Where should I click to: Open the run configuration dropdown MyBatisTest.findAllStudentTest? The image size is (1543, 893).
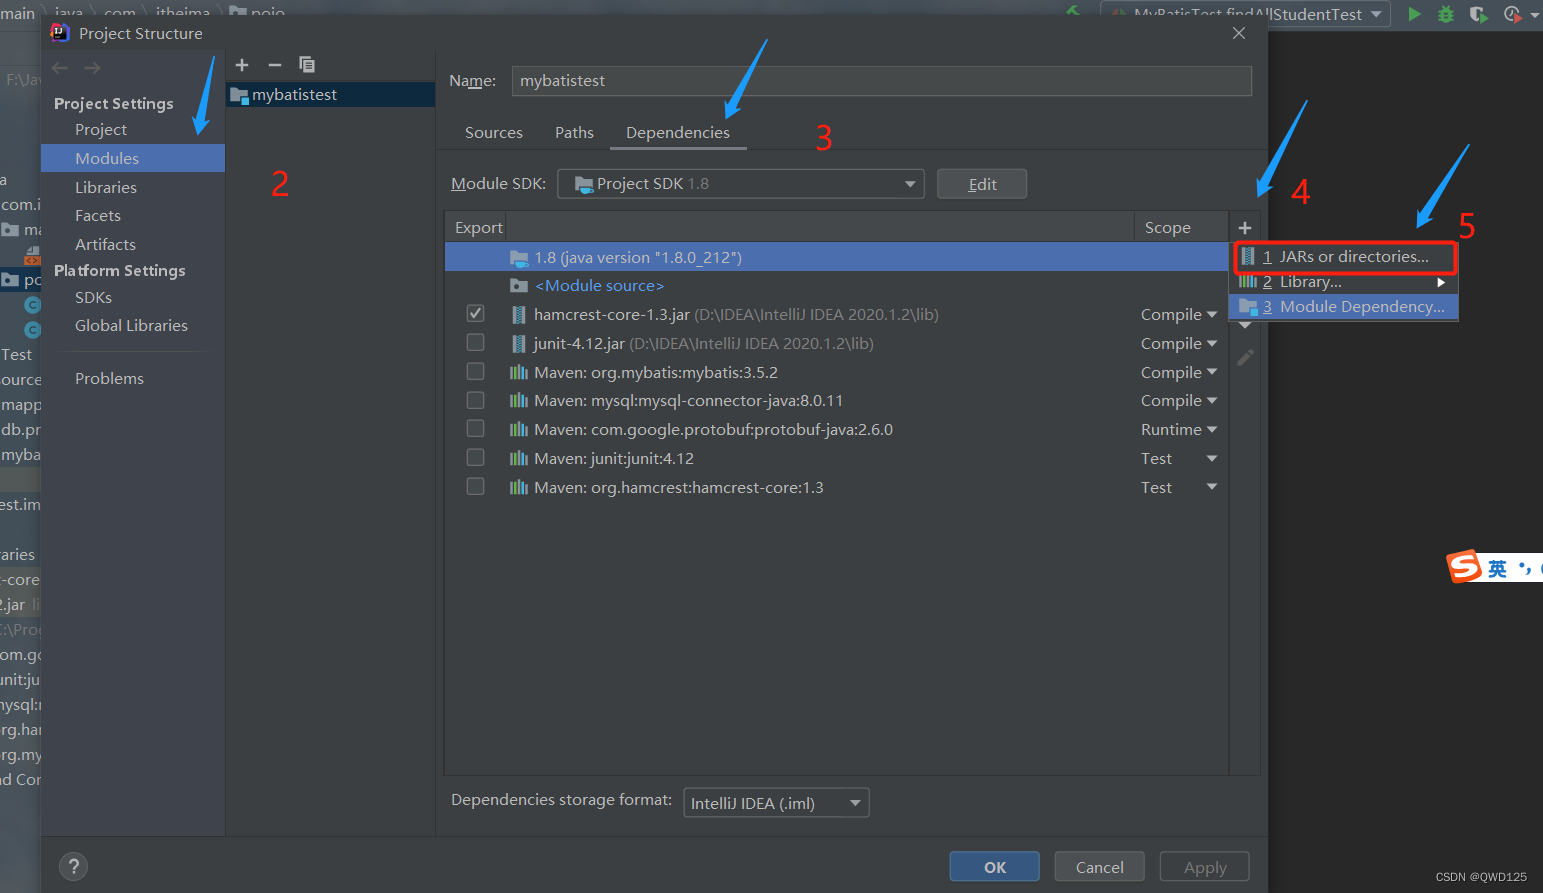(x=1245, y=14)
